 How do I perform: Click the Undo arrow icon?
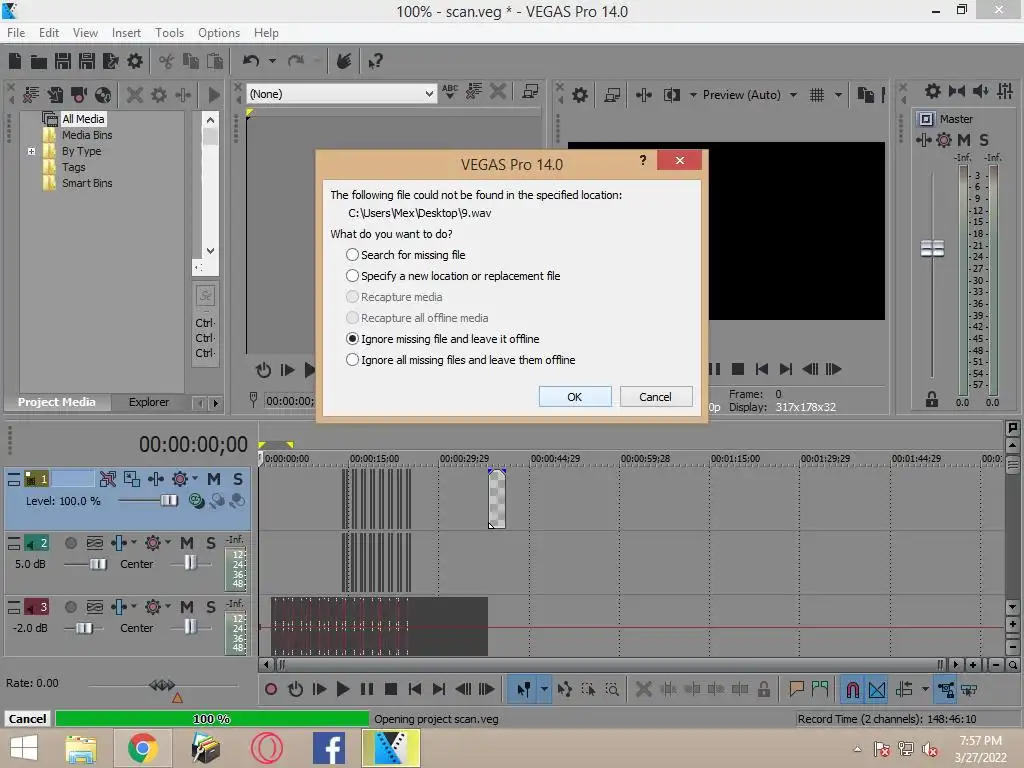tap(251, 61)
